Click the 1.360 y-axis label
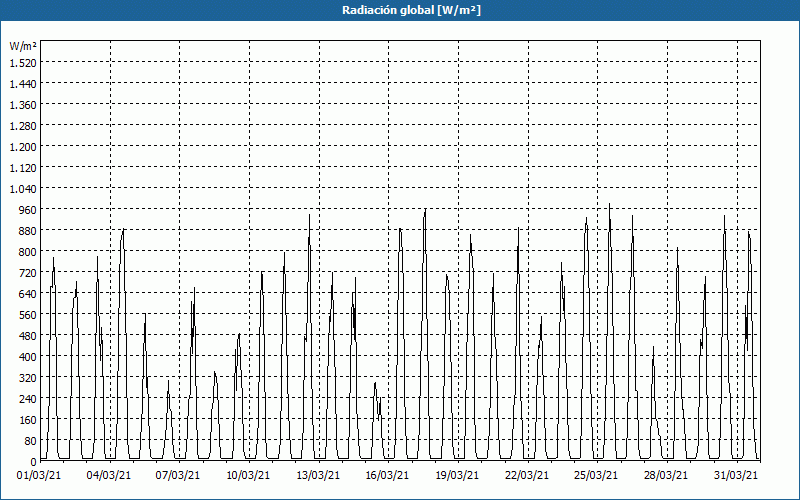The height and width of the screenshot is (500, 800). point(23,105)
